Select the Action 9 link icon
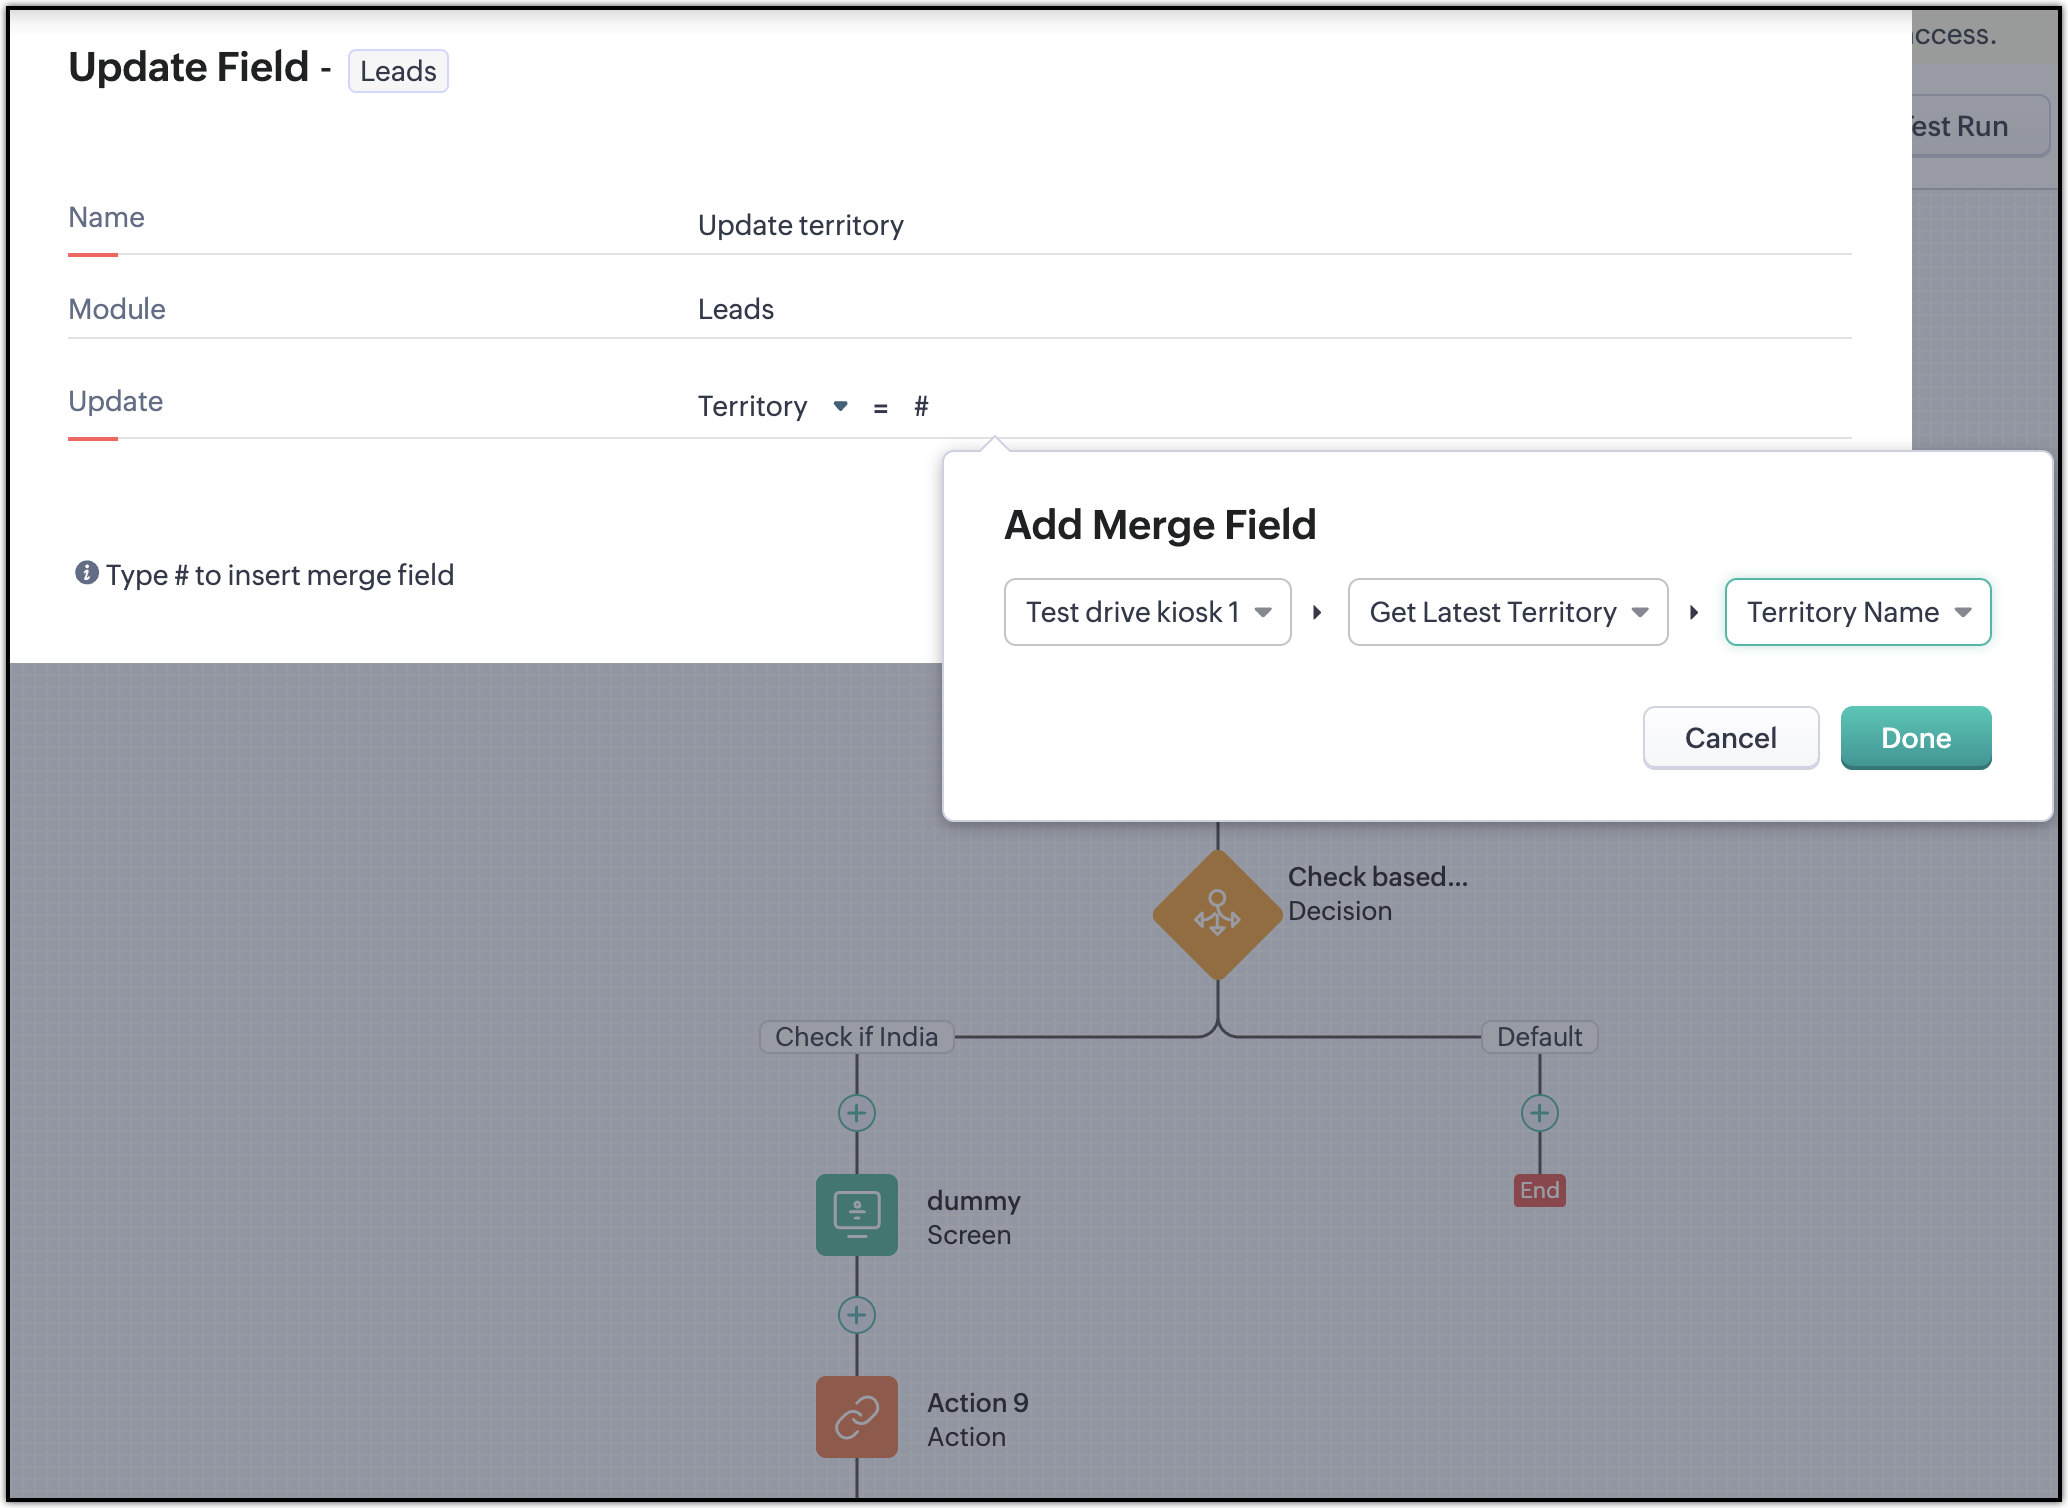The height and width of the screenshot is (1508, 2068). 857,1416
